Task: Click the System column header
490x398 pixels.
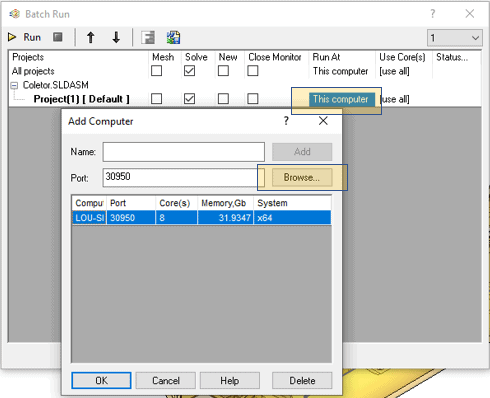Action: pyautogui.click(x=292, y=203)
